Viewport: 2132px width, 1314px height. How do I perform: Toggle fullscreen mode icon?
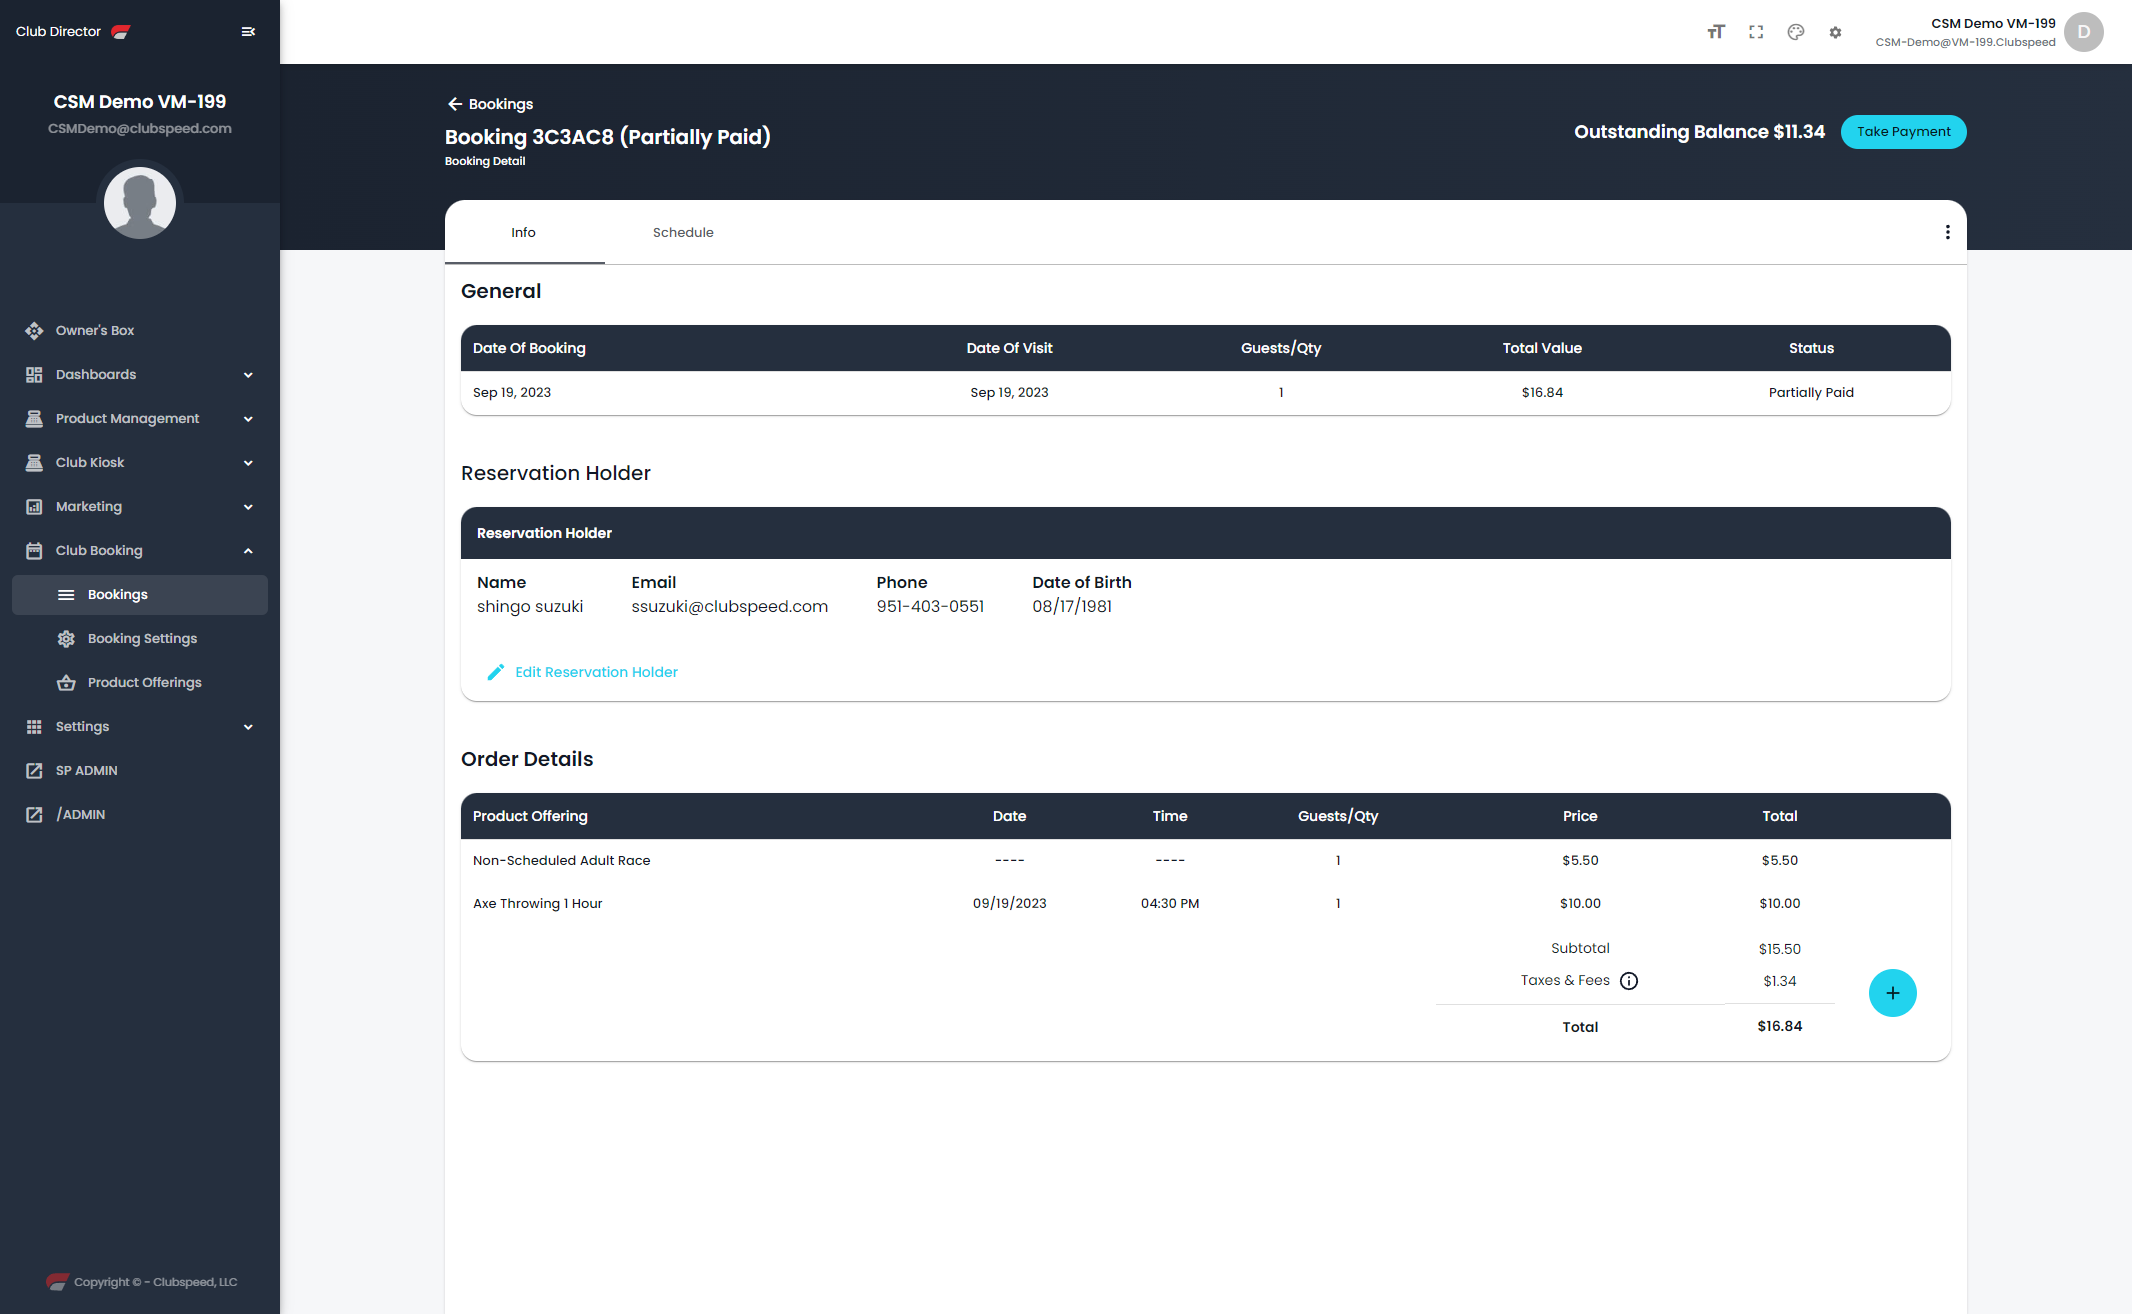pyautogui.click(x=1756, y=32)
